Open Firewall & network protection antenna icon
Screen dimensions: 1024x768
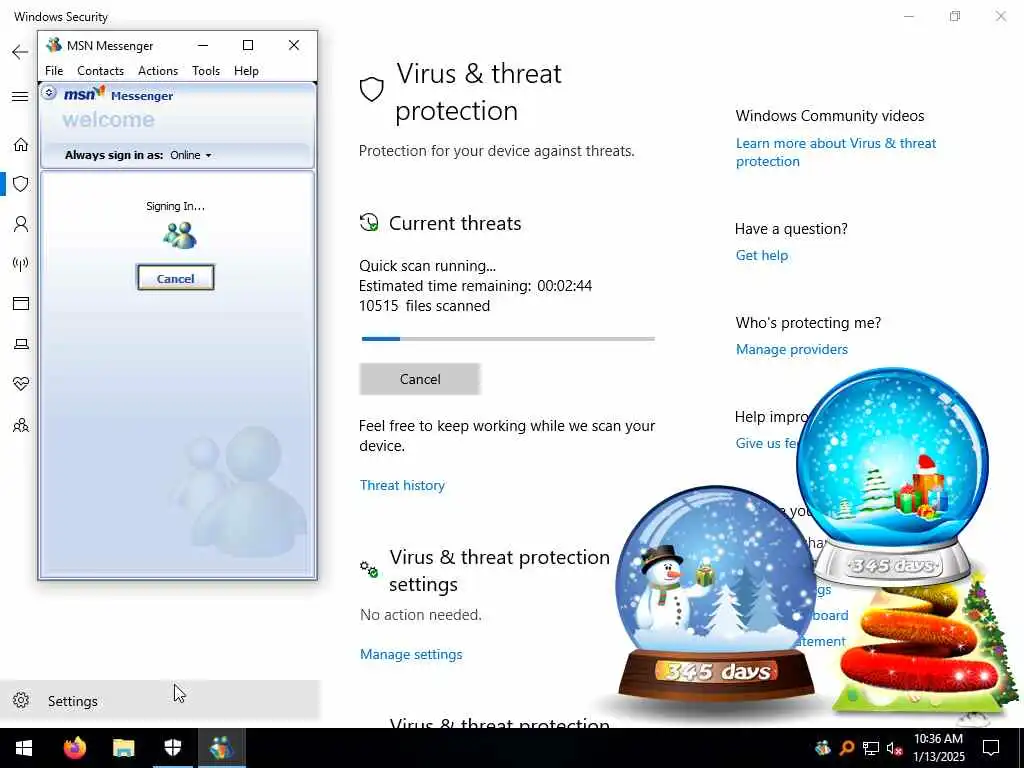[x=21, y=264]
